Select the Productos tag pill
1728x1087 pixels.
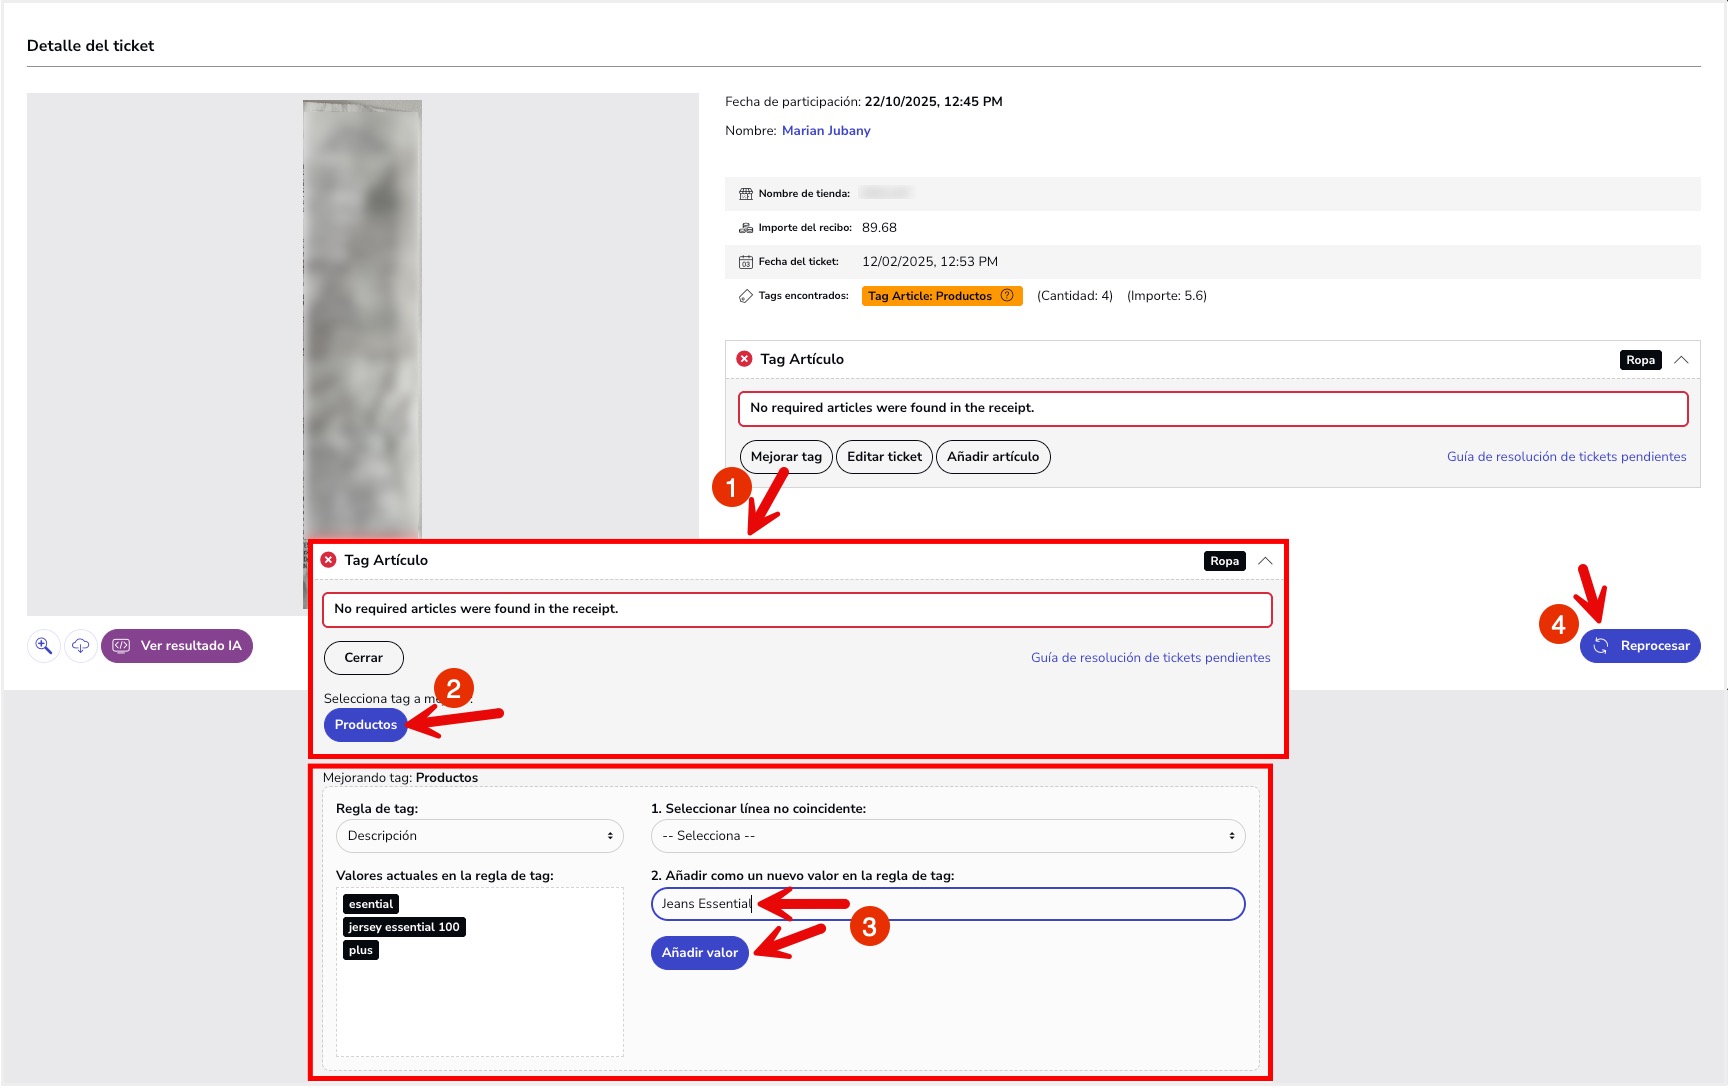tap(365, 725)
